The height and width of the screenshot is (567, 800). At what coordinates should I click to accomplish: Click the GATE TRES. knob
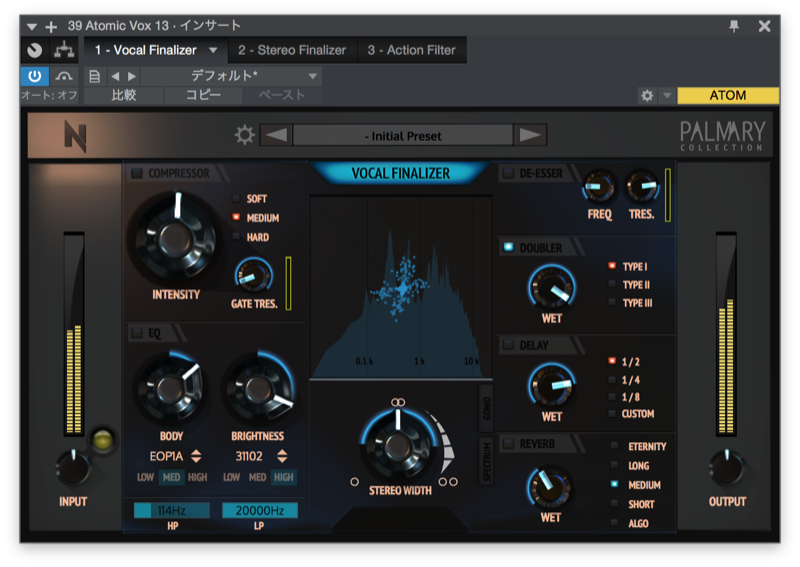(x=254, y=276)
